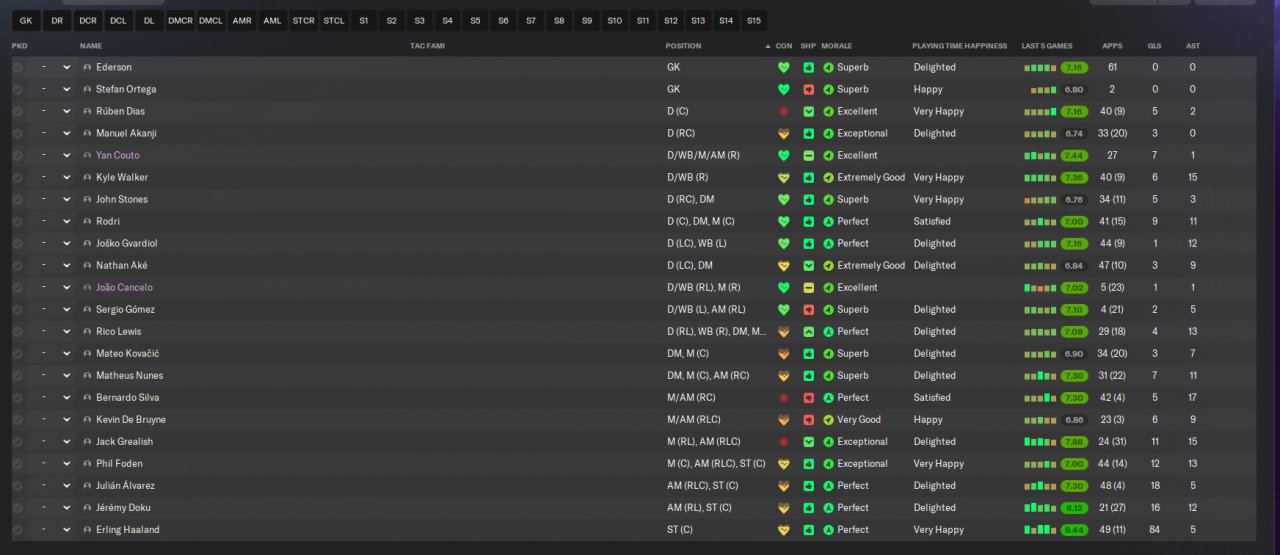Select the DMCL position tab
The image size is (1280, 555).
point(211,20)
